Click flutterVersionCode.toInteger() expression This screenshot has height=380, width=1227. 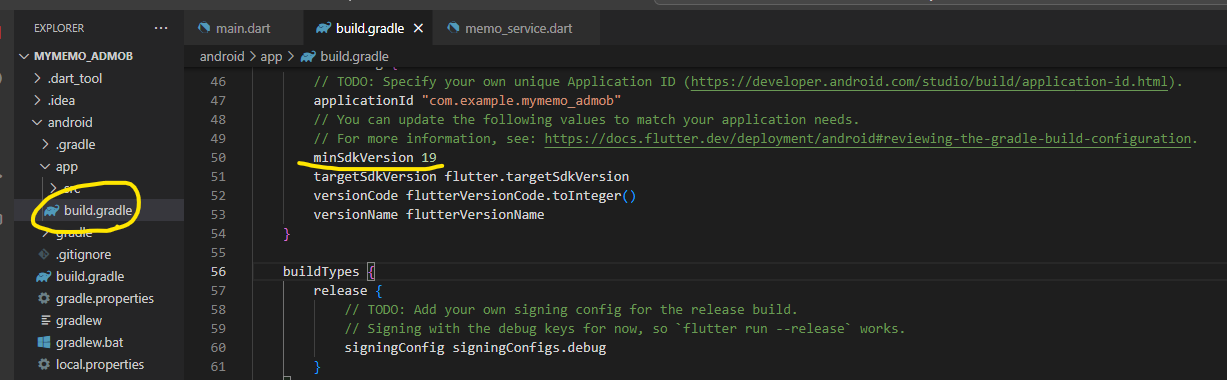coord(521,195)
